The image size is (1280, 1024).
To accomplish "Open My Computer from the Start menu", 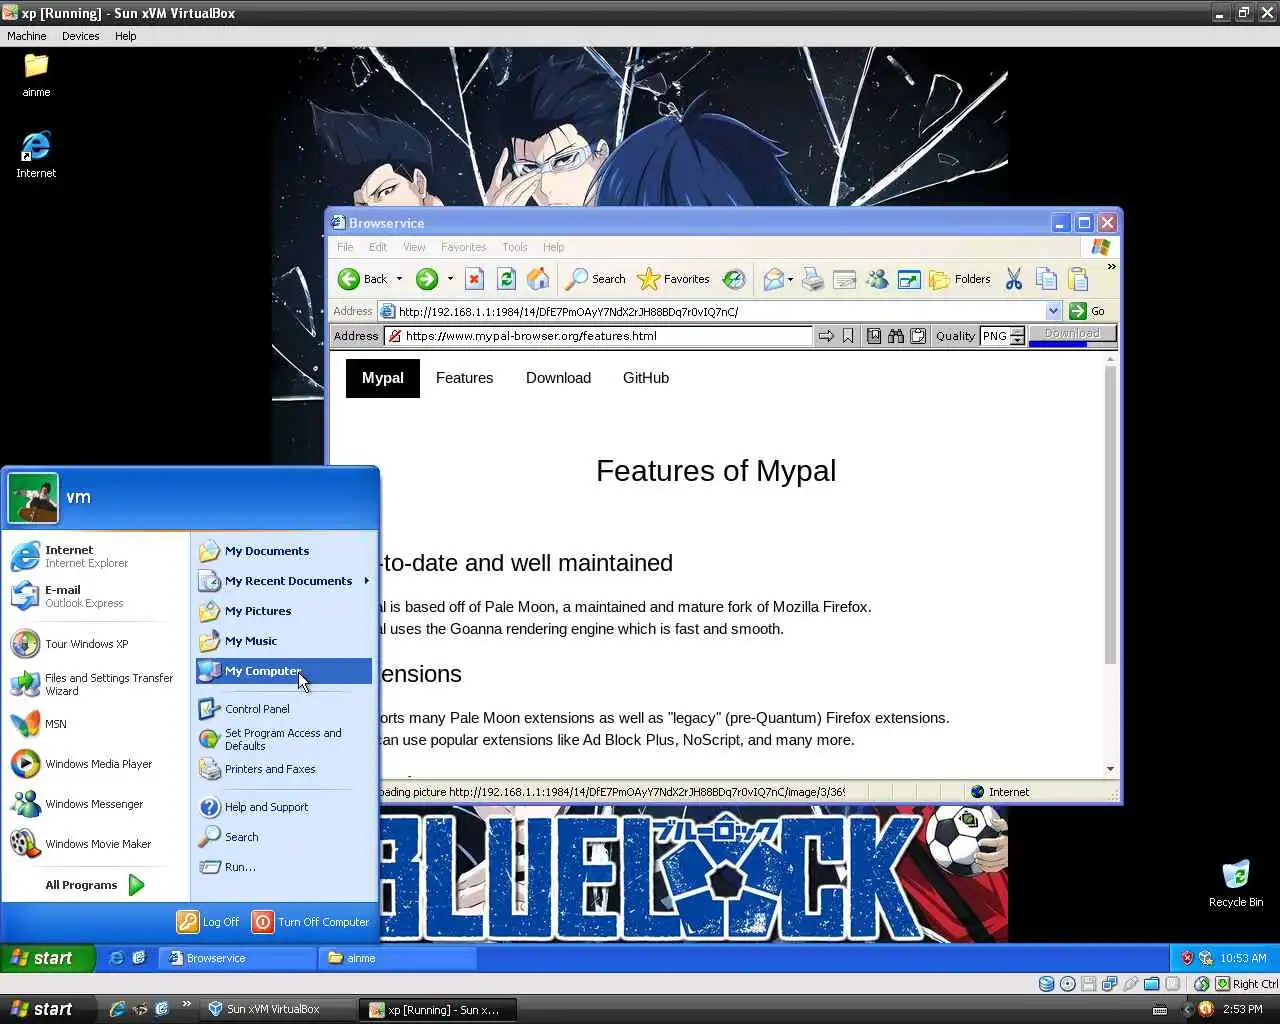I will click(x=284, y=671).
